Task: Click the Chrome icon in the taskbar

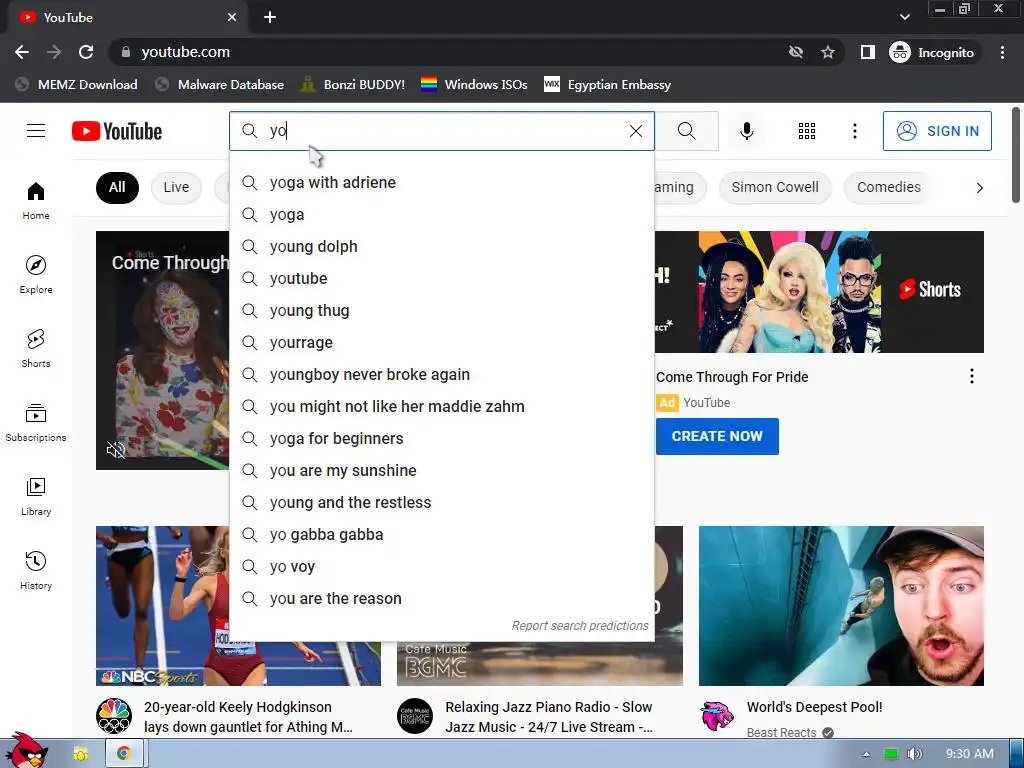Action: (123, 754)
